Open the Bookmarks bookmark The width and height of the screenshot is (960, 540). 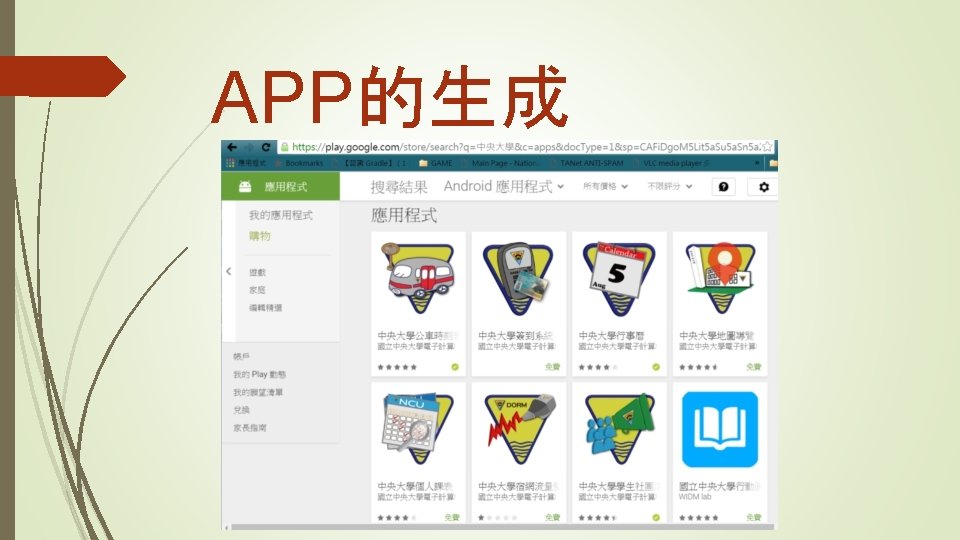[299, 163]
